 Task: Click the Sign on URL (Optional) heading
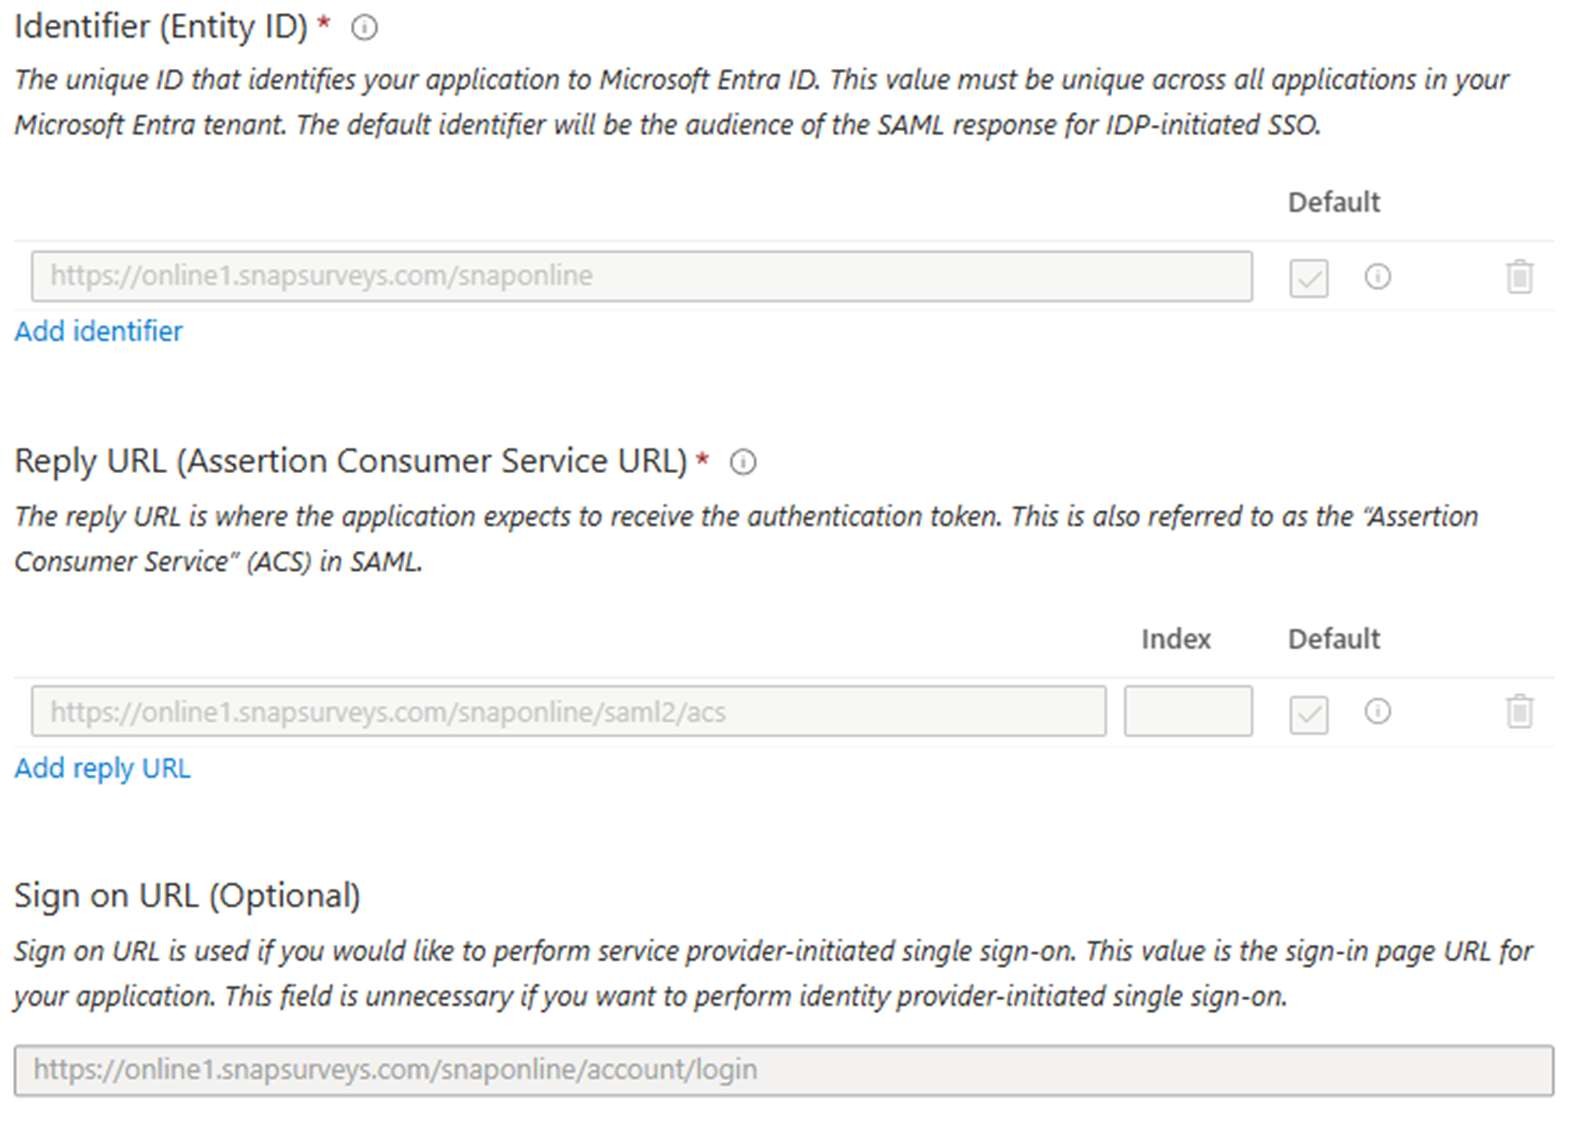tap(187, 895)
